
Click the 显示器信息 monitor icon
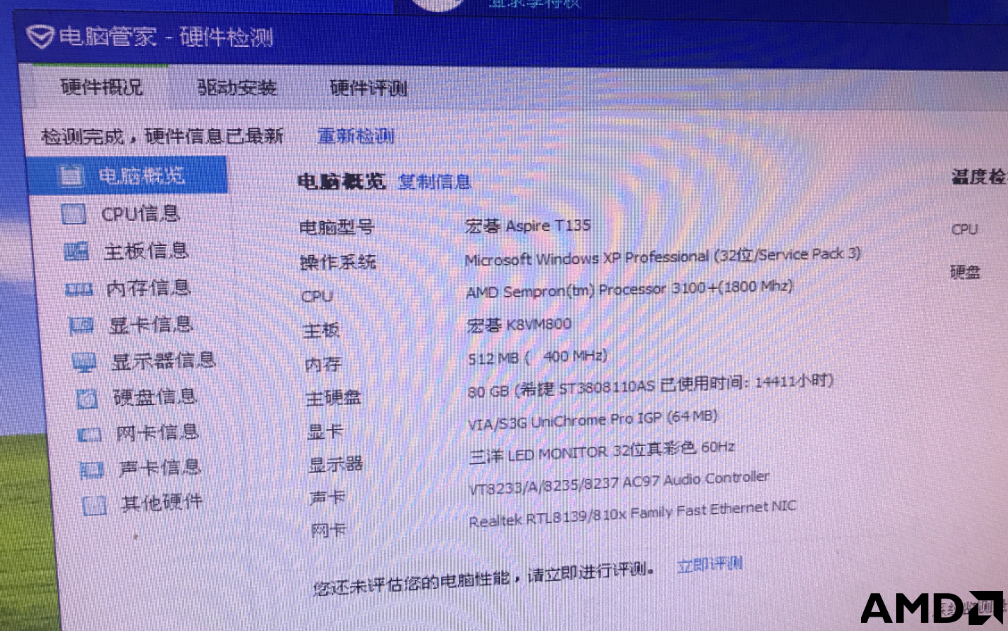84,362
